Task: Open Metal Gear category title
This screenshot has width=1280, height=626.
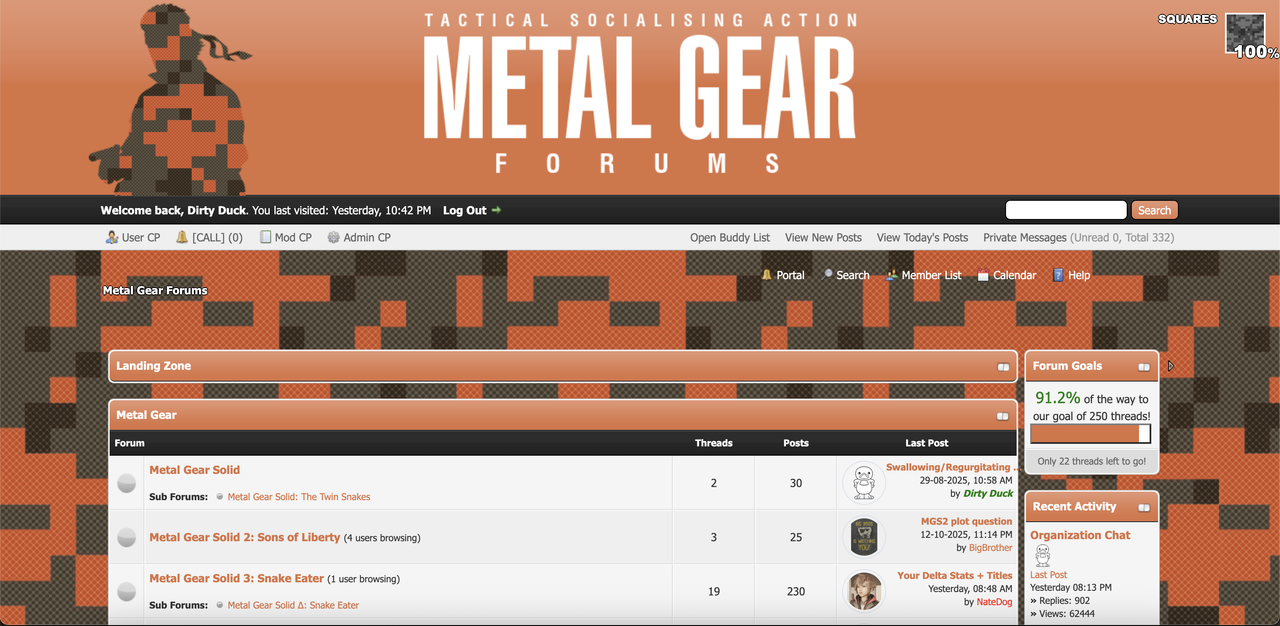Action: [146, 415]
